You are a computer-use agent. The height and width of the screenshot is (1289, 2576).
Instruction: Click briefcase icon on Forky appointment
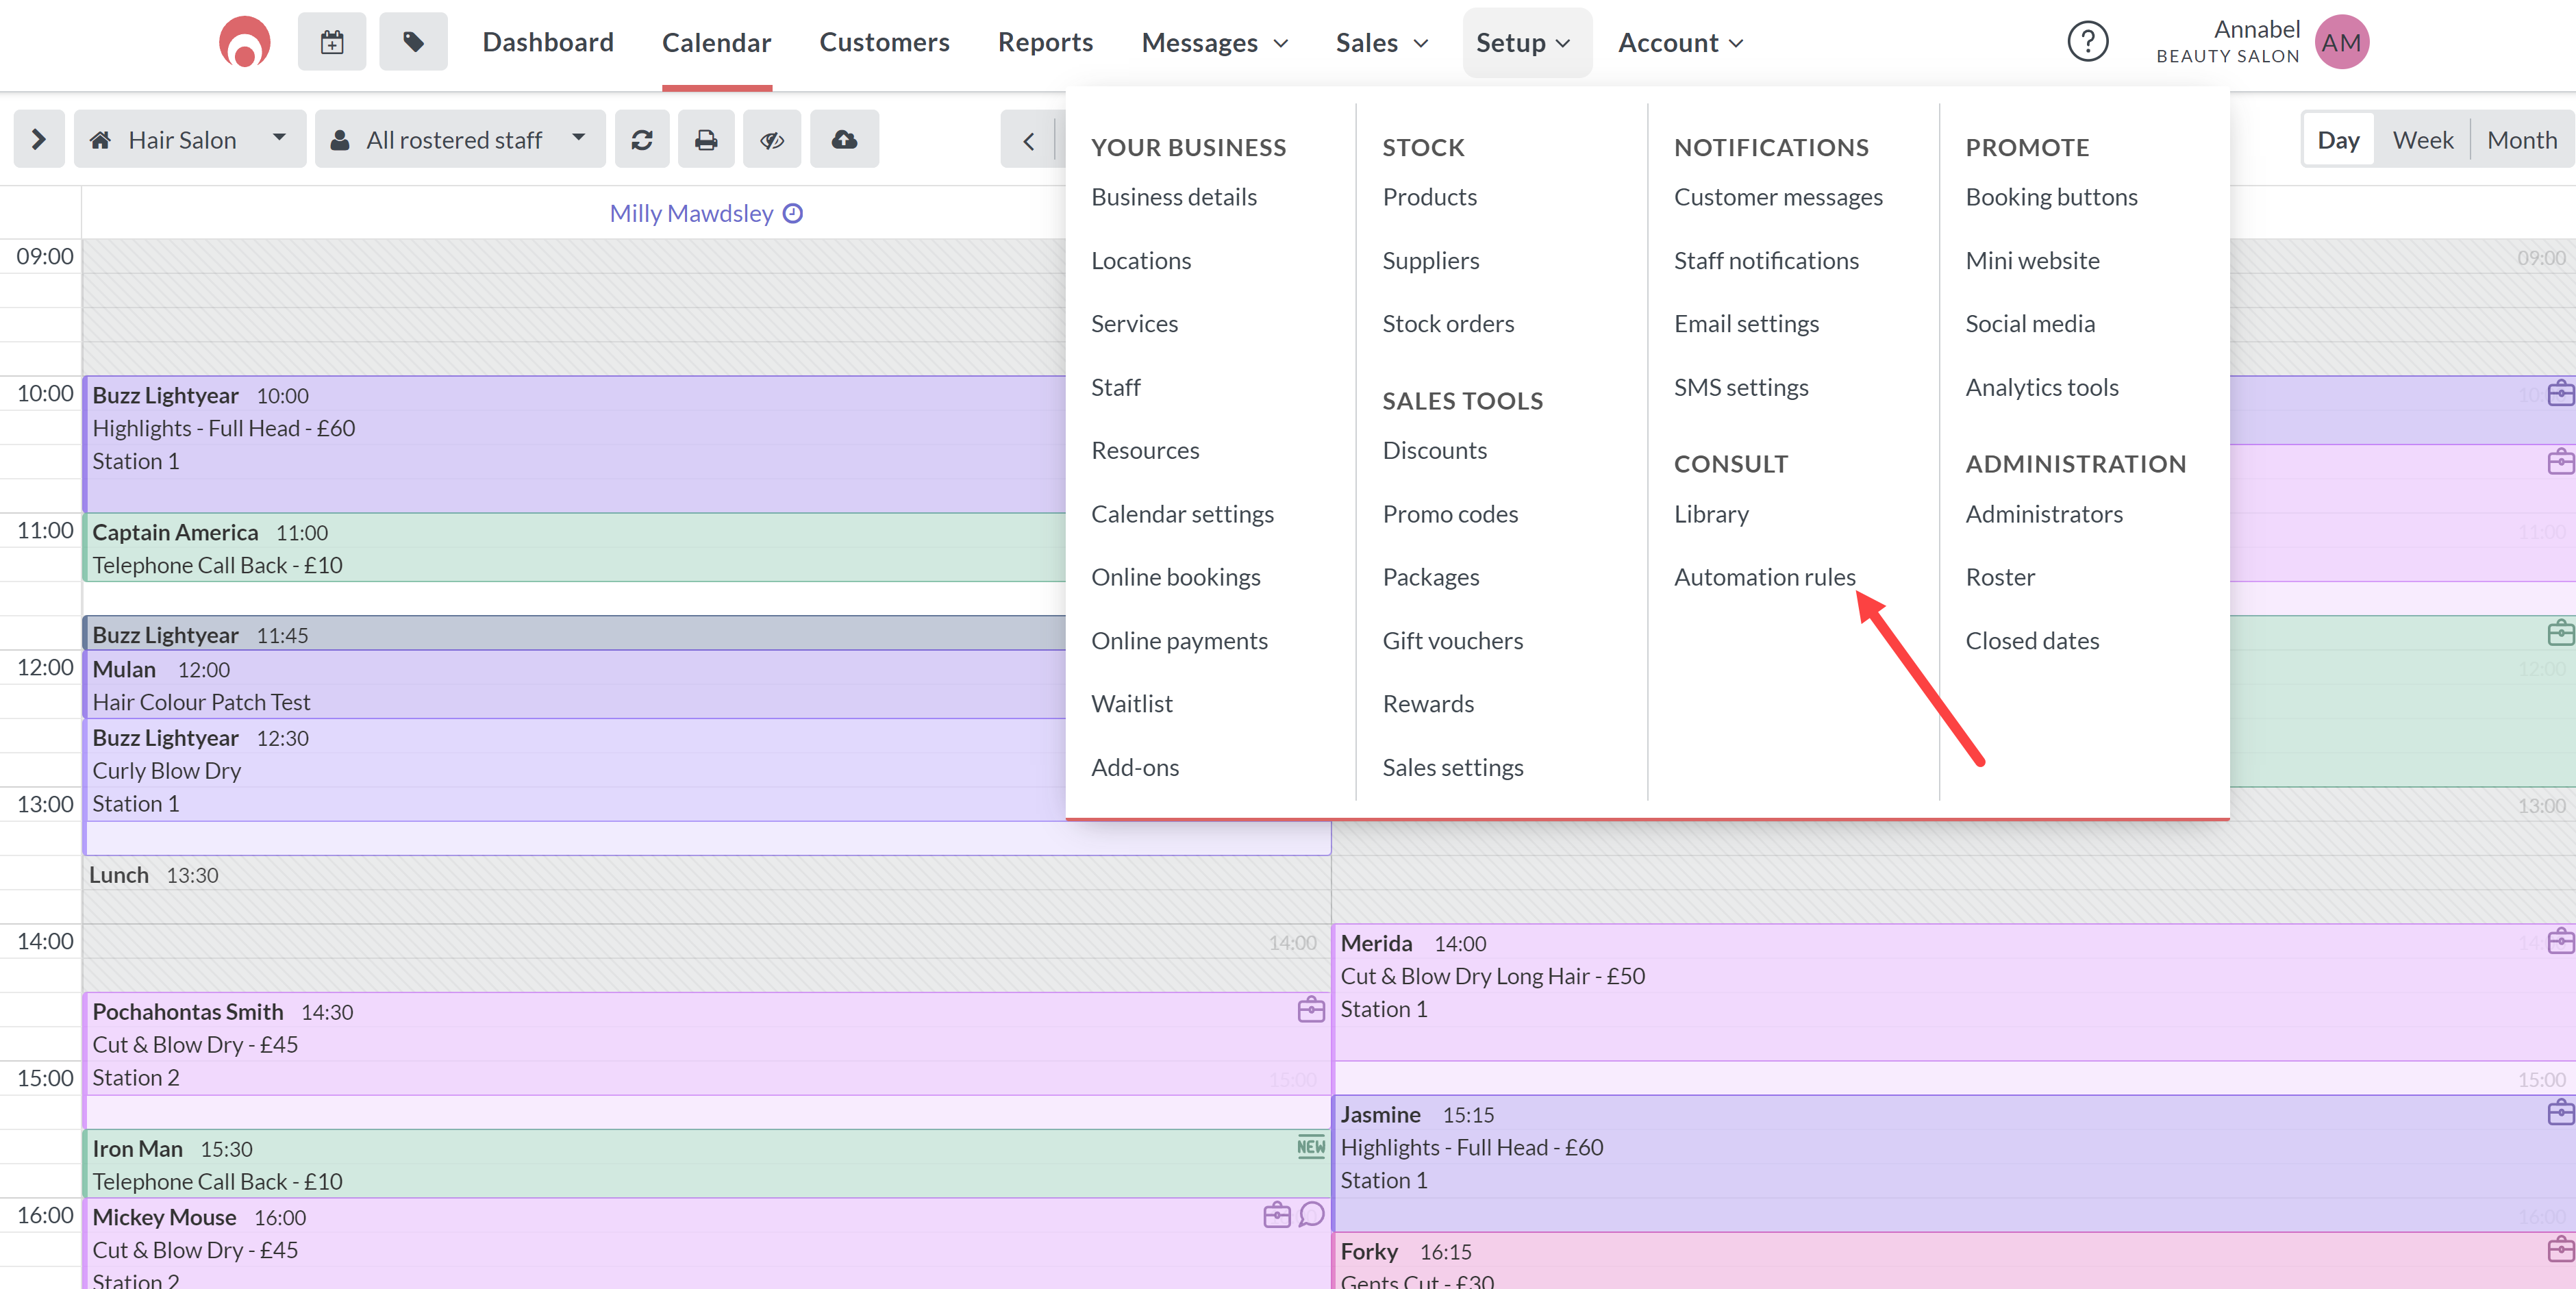pyautogui.click(x=2561, y=1249)
